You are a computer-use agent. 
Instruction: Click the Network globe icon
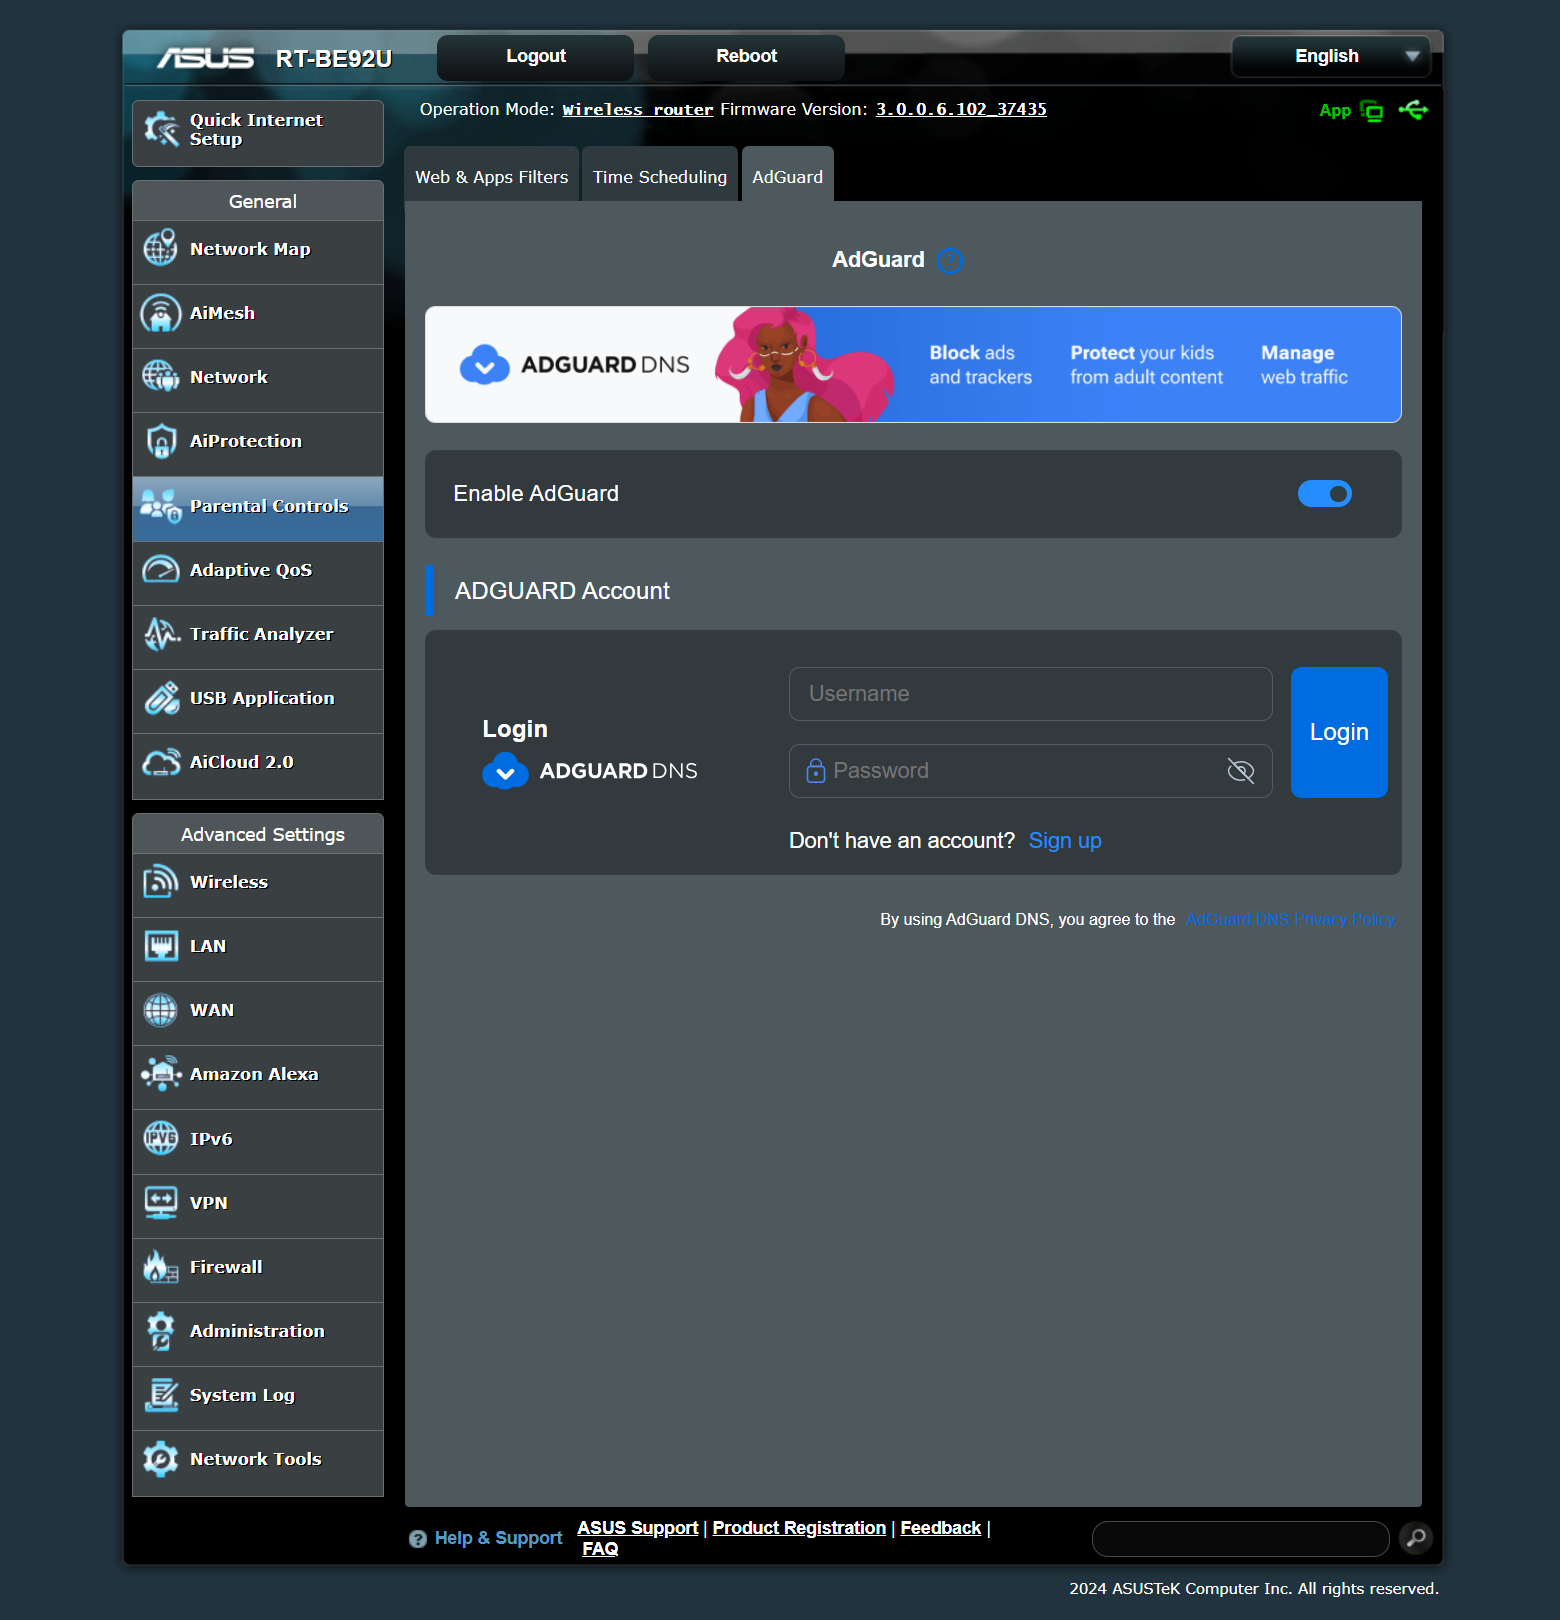pyautogui.click(x=160, y=377)
